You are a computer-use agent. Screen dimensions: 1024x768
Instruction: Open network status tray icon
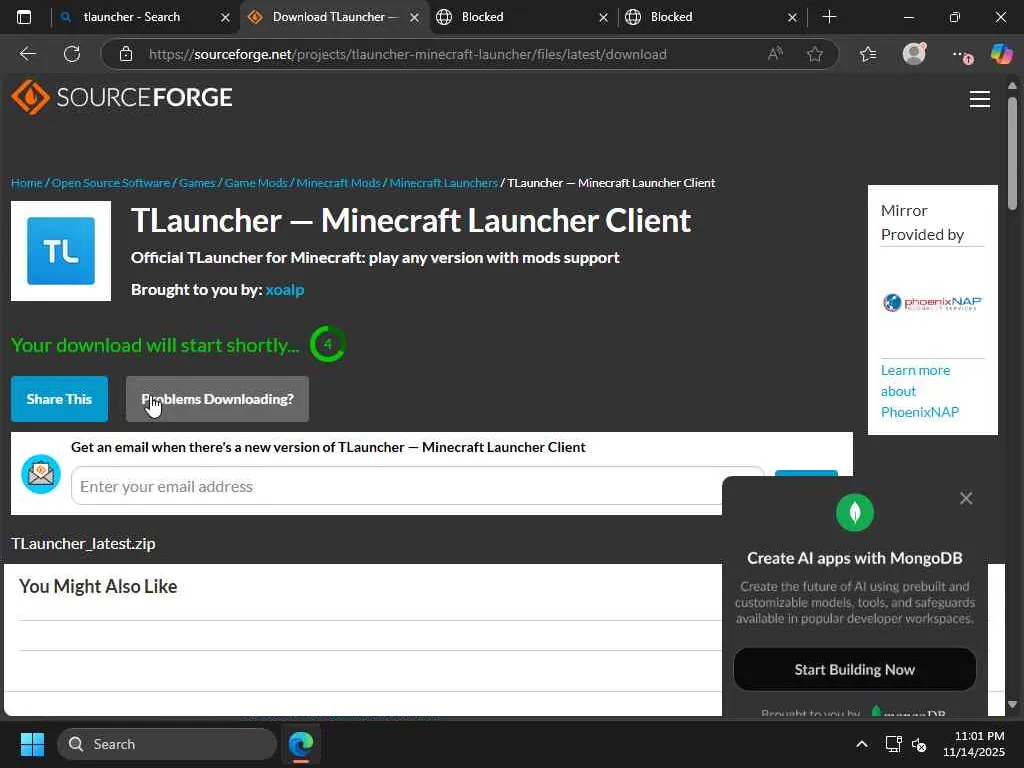pos(893,744)
